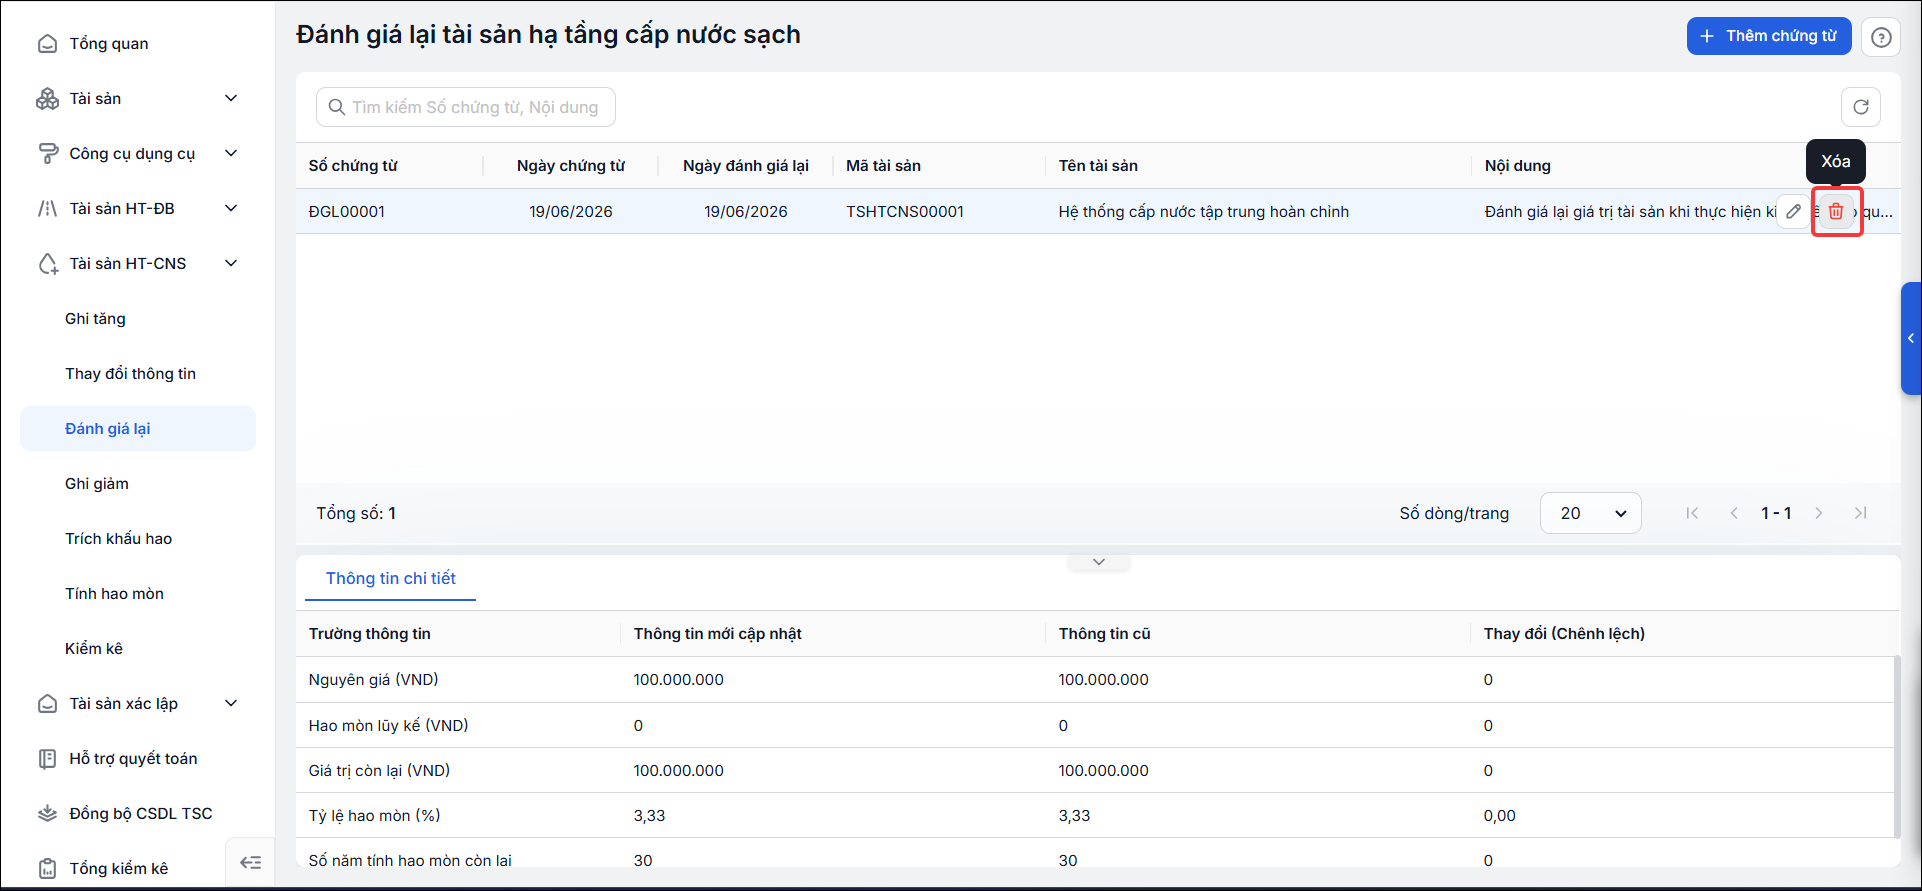Expand the Tài sản HT-ĐB chevron

(x=231, y=208)
